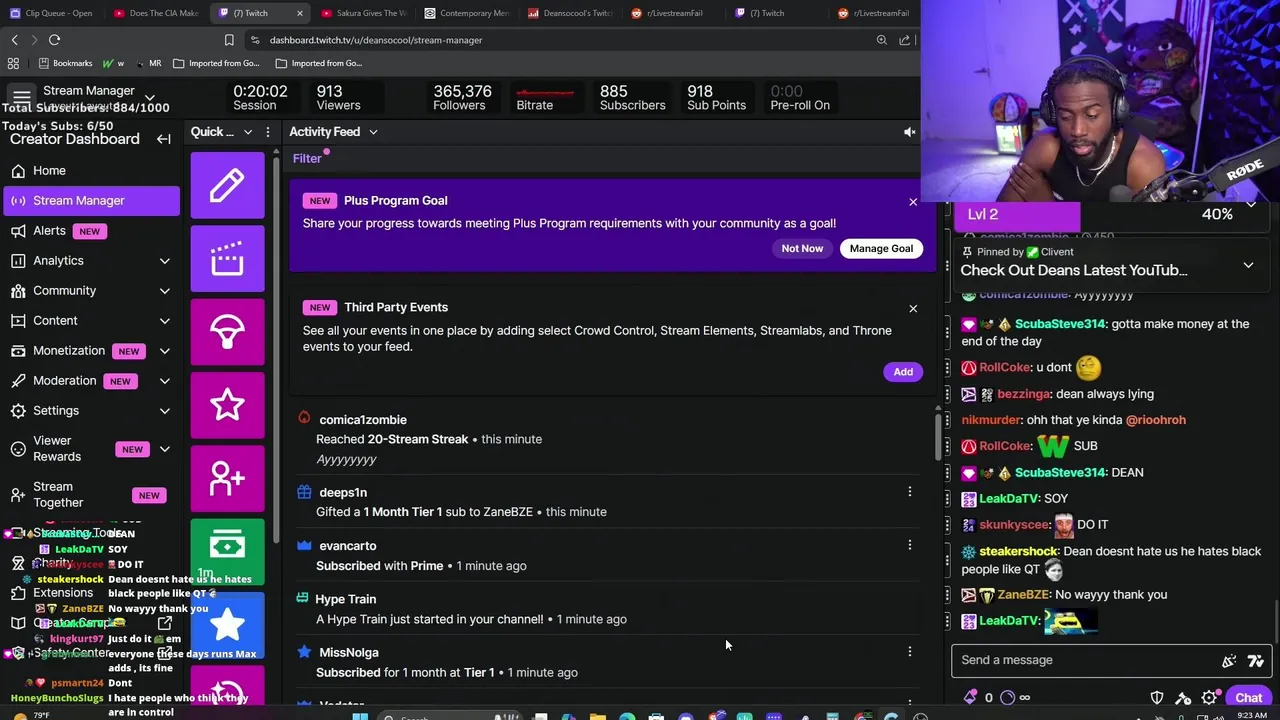Click Manage Goal button
Image resolution: width=1280 pixels, height=720 pixels.
(881, 248)
